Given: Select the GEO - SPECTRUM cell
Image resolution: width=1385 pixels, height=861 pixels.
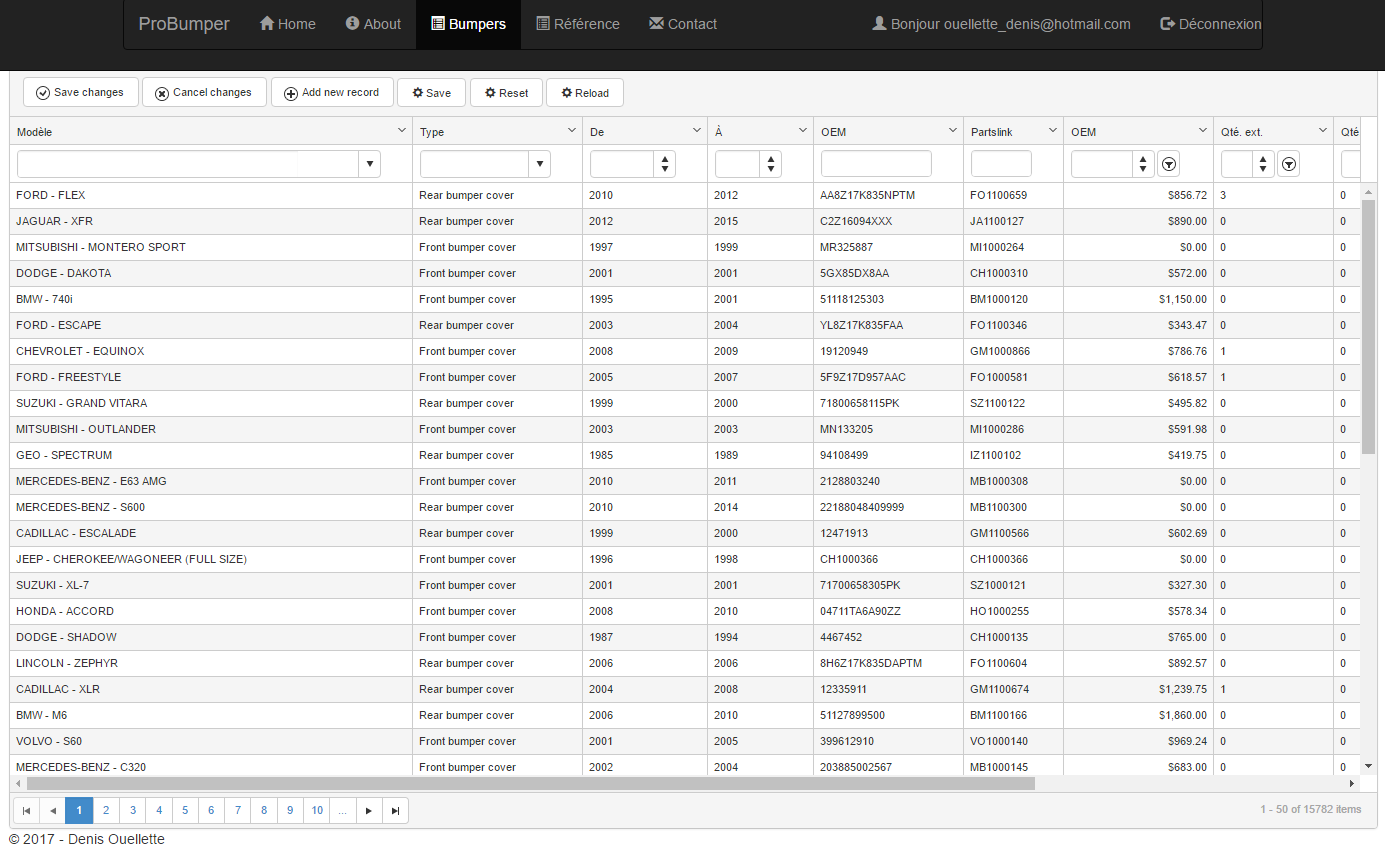Looking at the screenshot, I should tap(211, 455).
